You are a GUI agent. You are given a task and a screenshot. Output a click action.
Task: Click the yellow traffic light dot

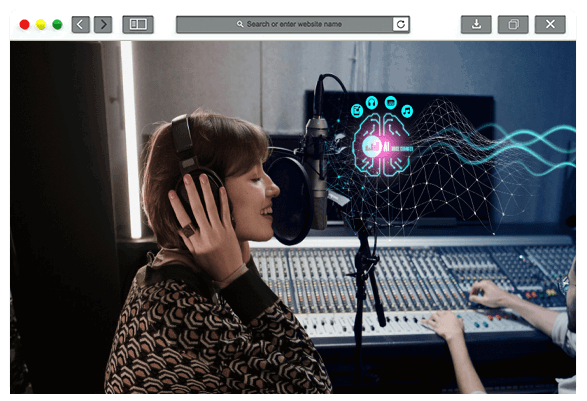[x=41, y=25]
